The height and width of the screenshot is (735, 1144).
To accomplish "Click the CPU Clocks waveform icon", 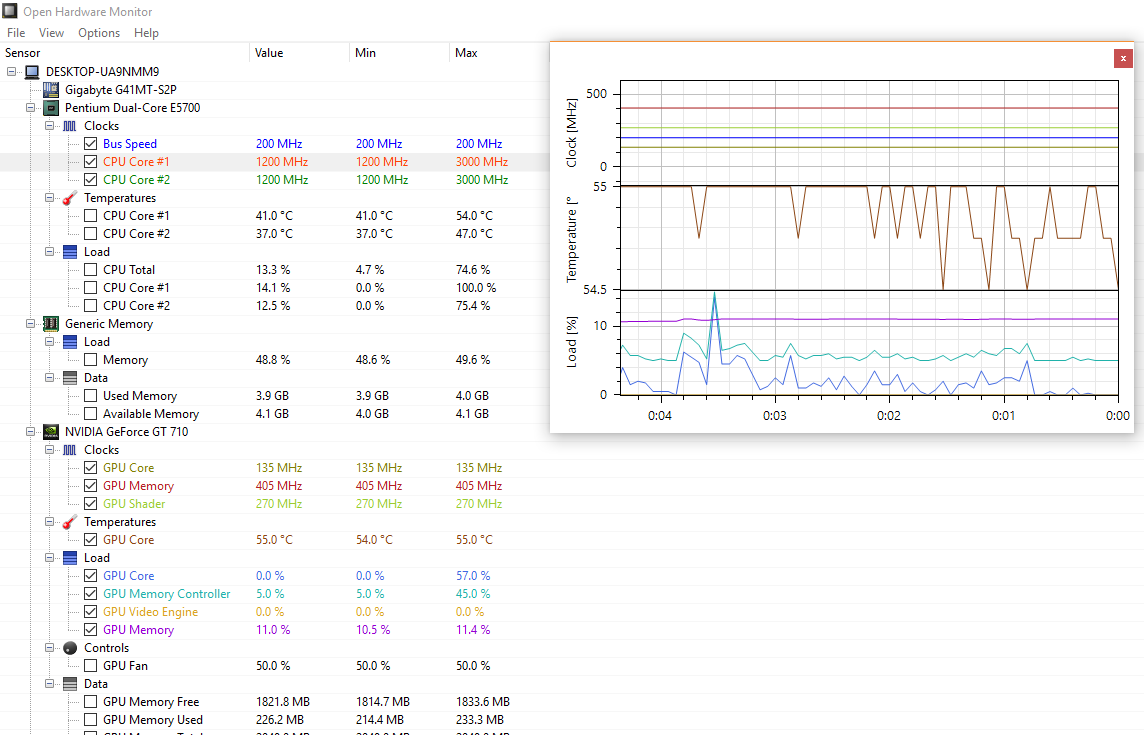I will [x=69, y=126].
